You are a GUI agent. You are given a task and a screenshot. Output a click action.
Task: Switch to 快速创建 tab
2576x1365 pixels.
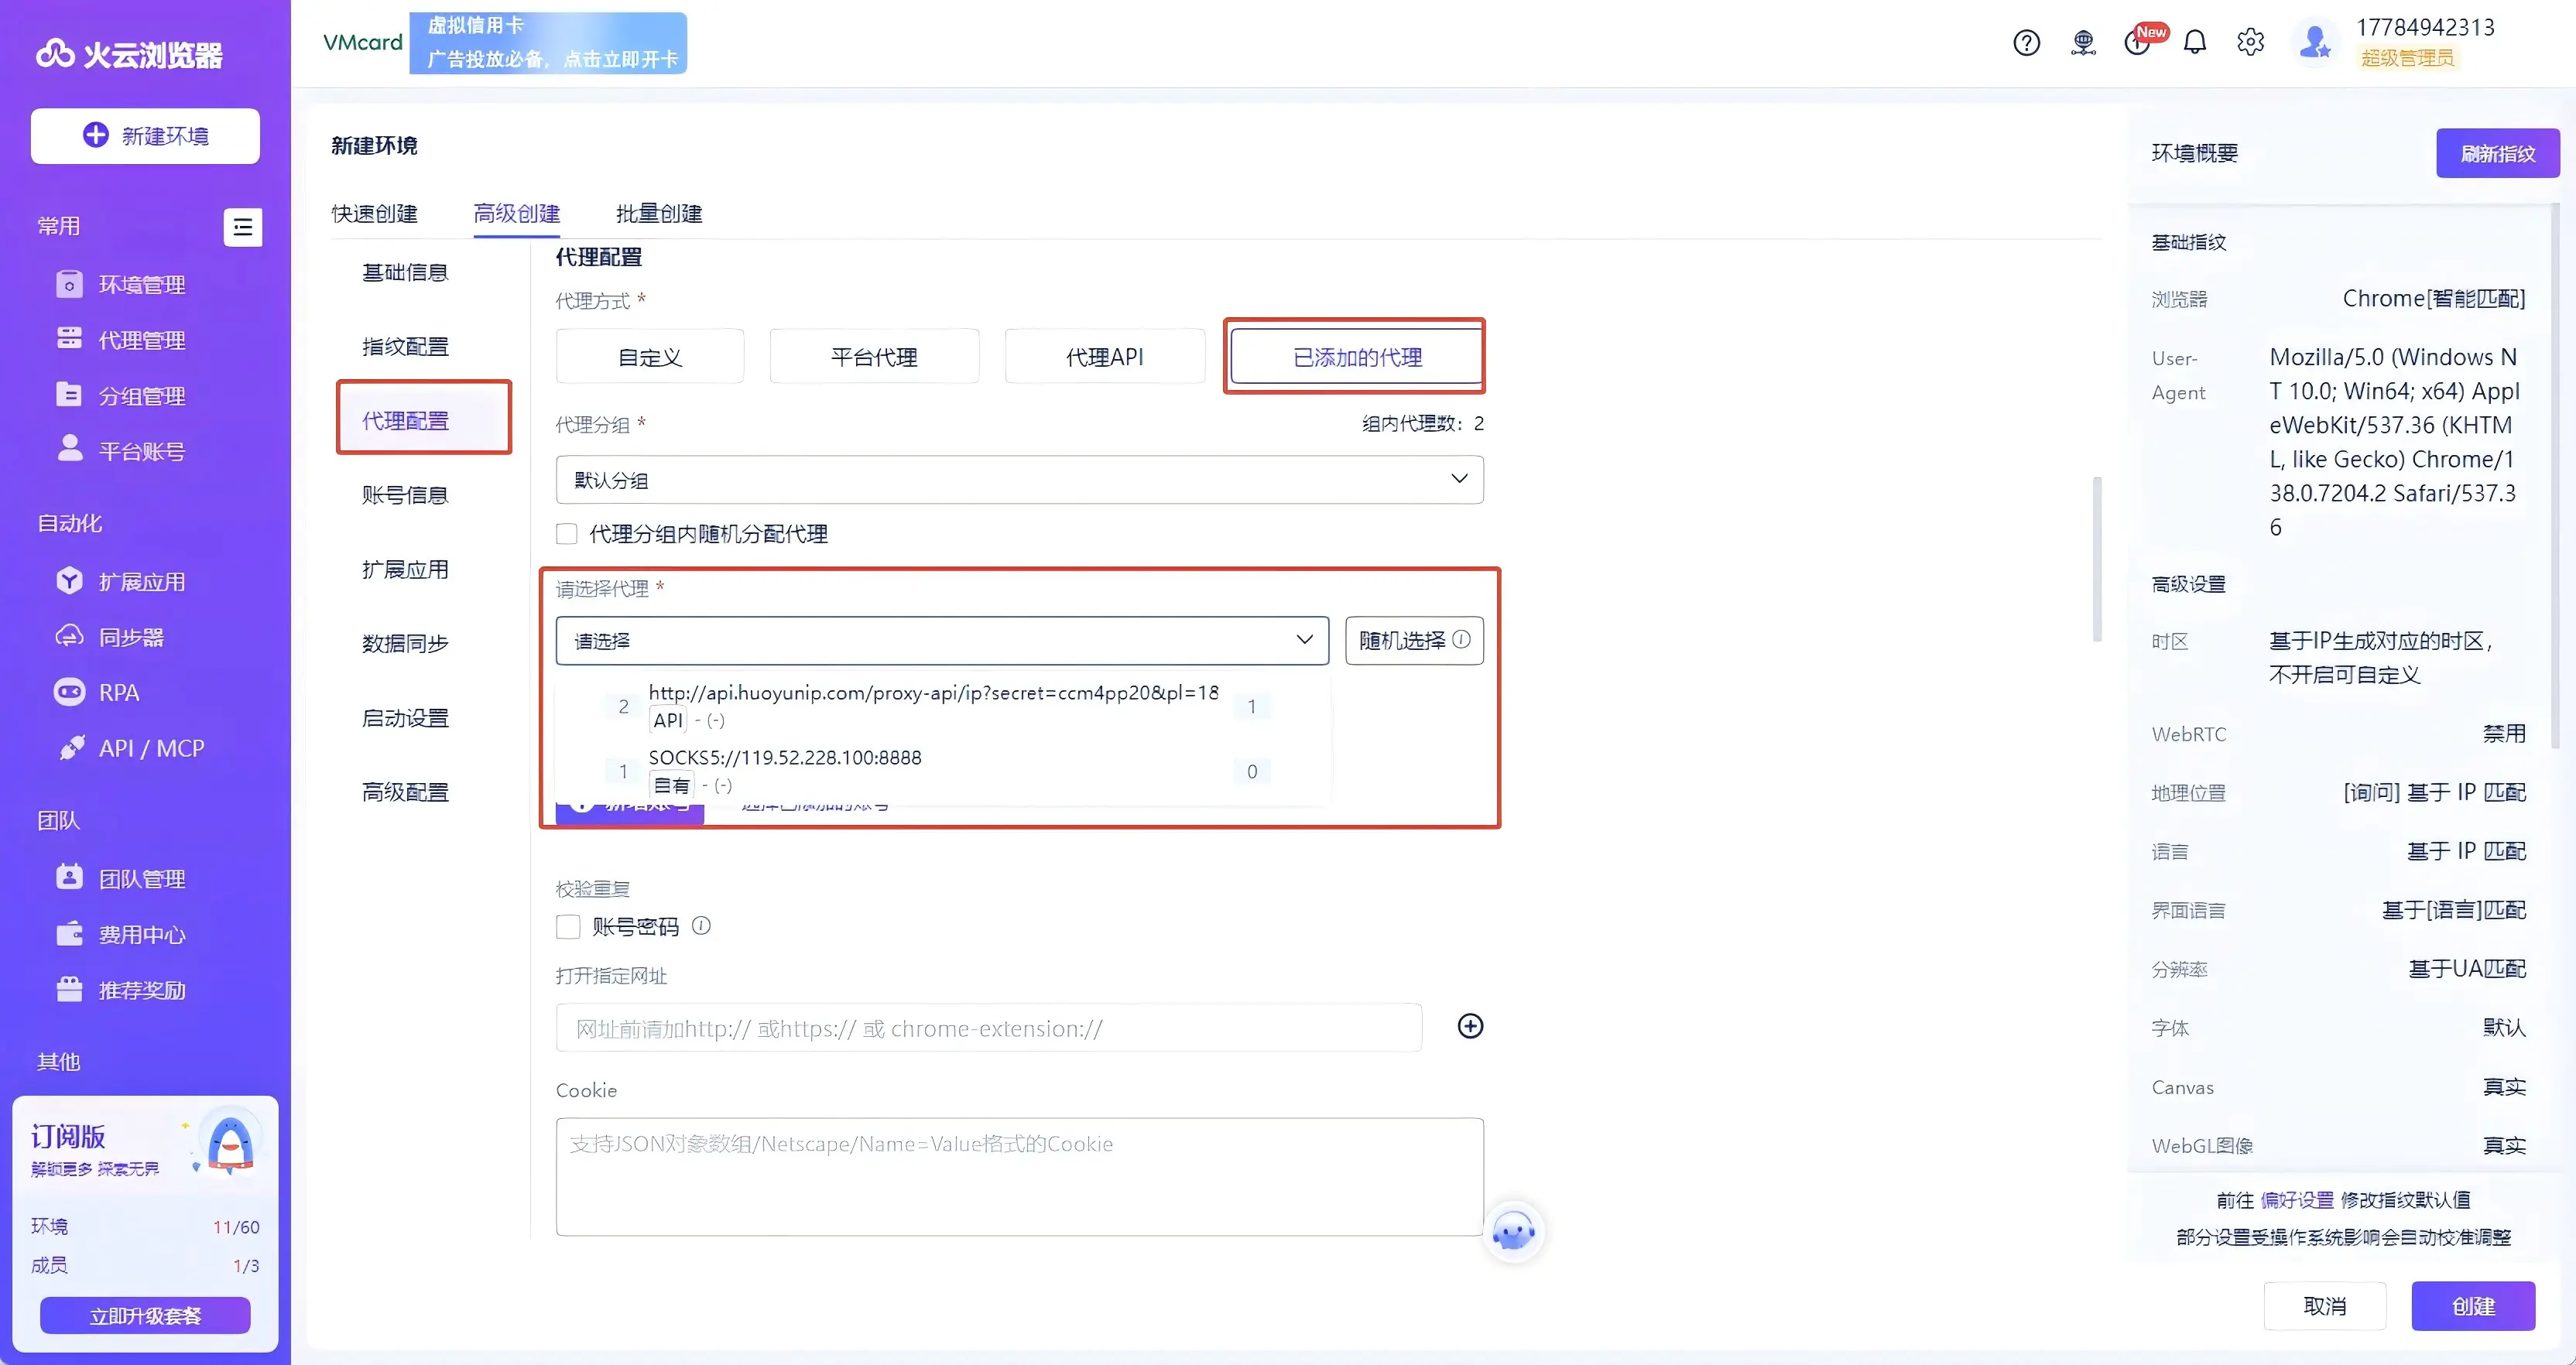[375, 213]
